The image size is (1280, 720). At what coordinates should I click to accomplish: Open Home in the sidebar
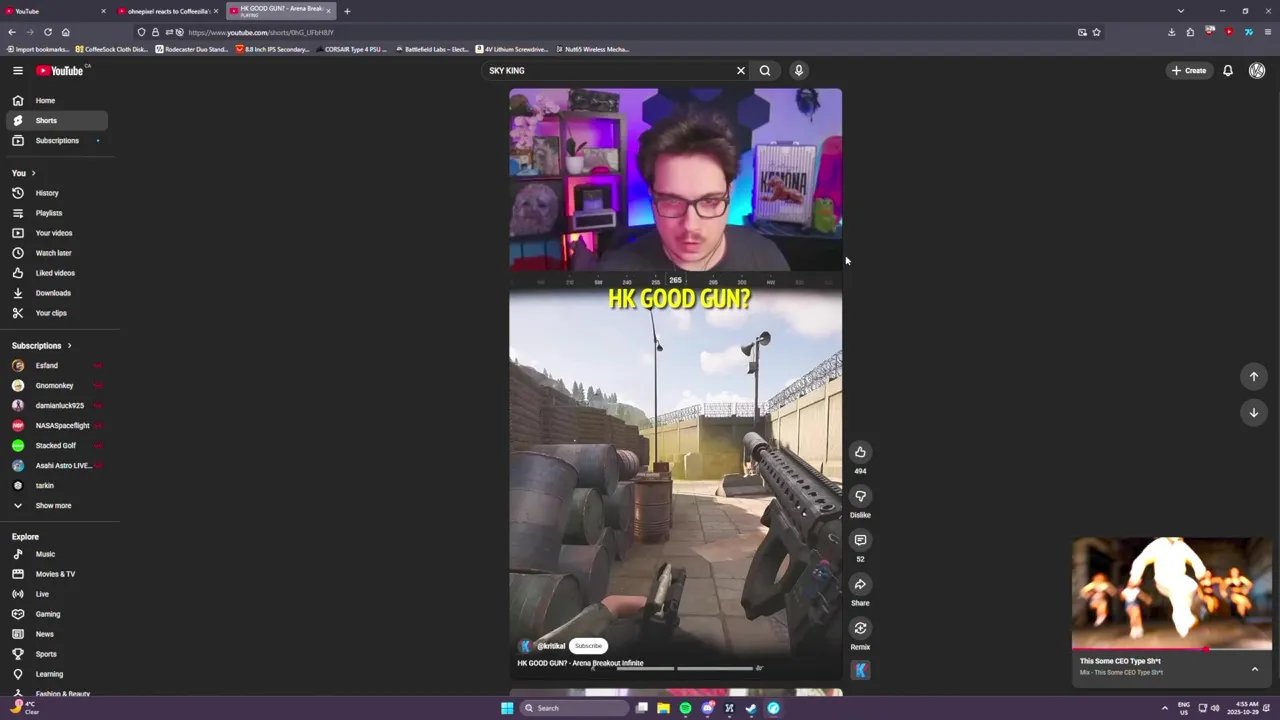pos(56,100)
